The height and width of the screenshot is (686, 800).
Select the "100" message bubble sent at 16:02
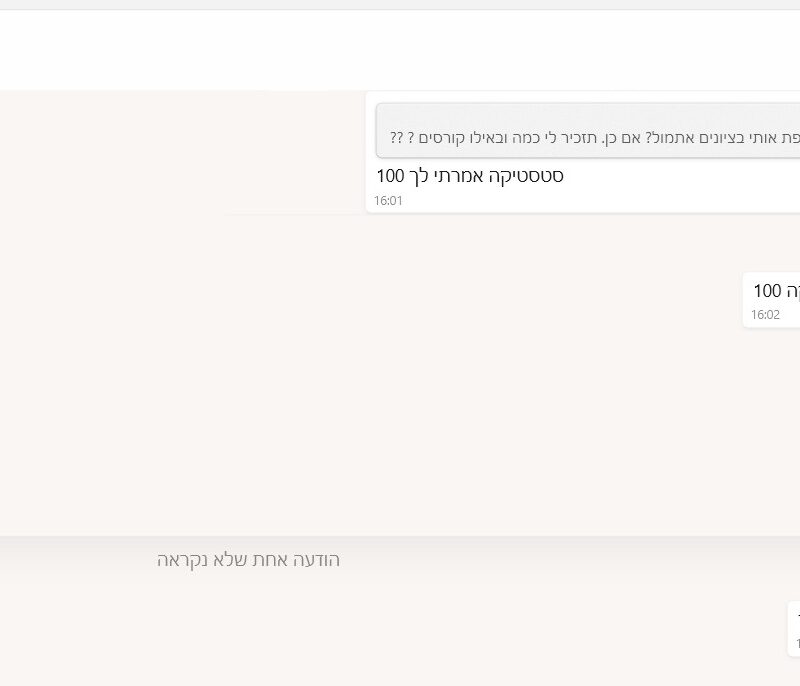click(x=772, y=299)
